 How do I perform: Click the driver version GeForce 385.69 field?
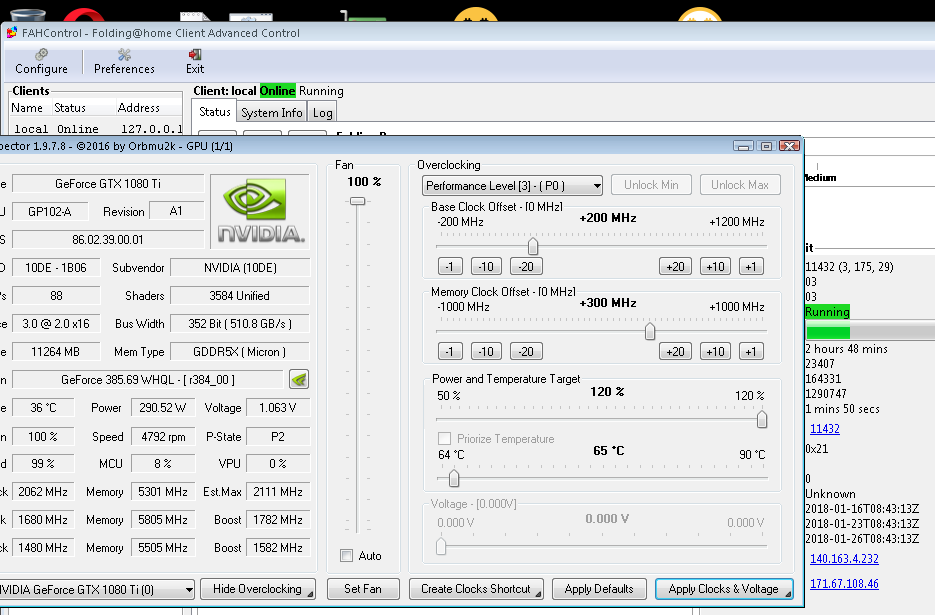click(148, 379)
